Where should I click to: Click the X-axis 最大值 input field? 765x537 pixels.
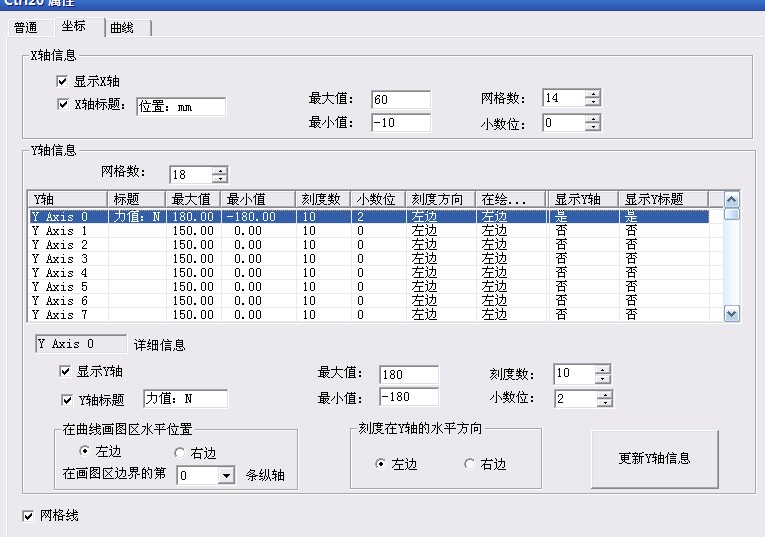pyautogui.click(x=400, y=99)
